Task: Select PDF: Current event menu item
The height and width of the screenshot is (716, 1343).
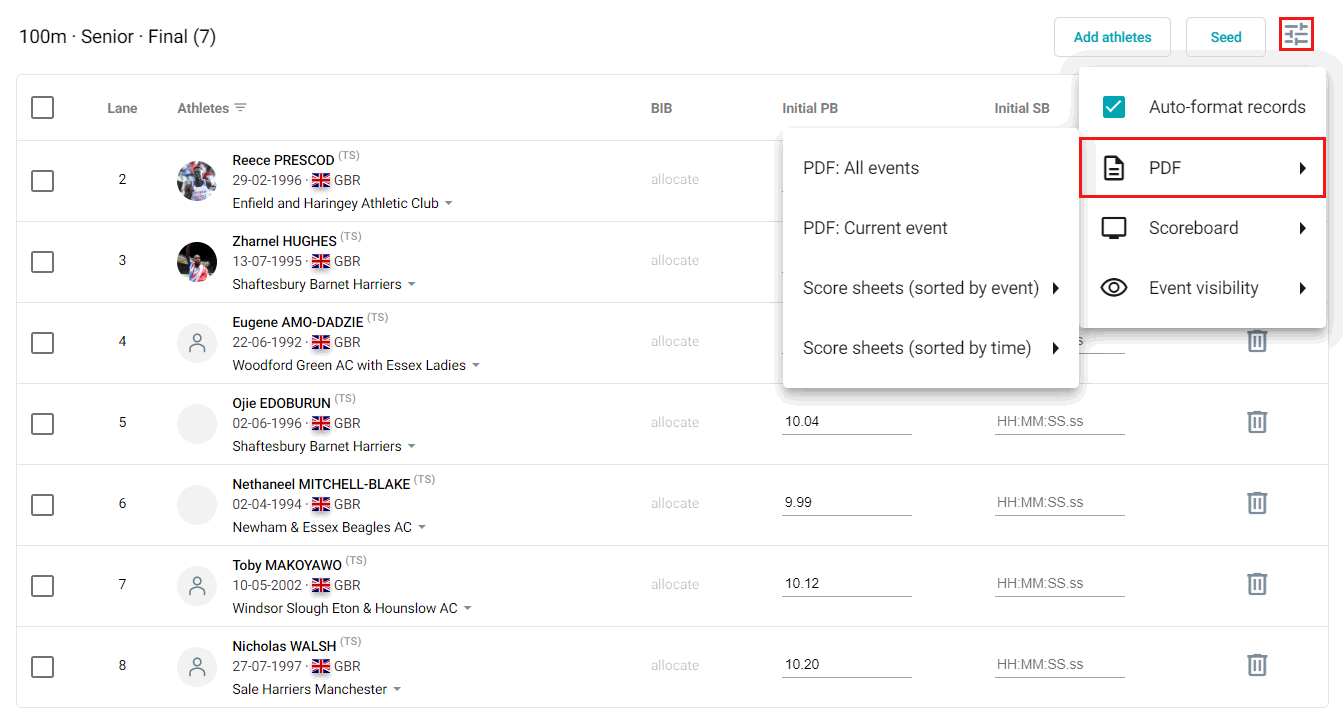Action: click(875, 227)
